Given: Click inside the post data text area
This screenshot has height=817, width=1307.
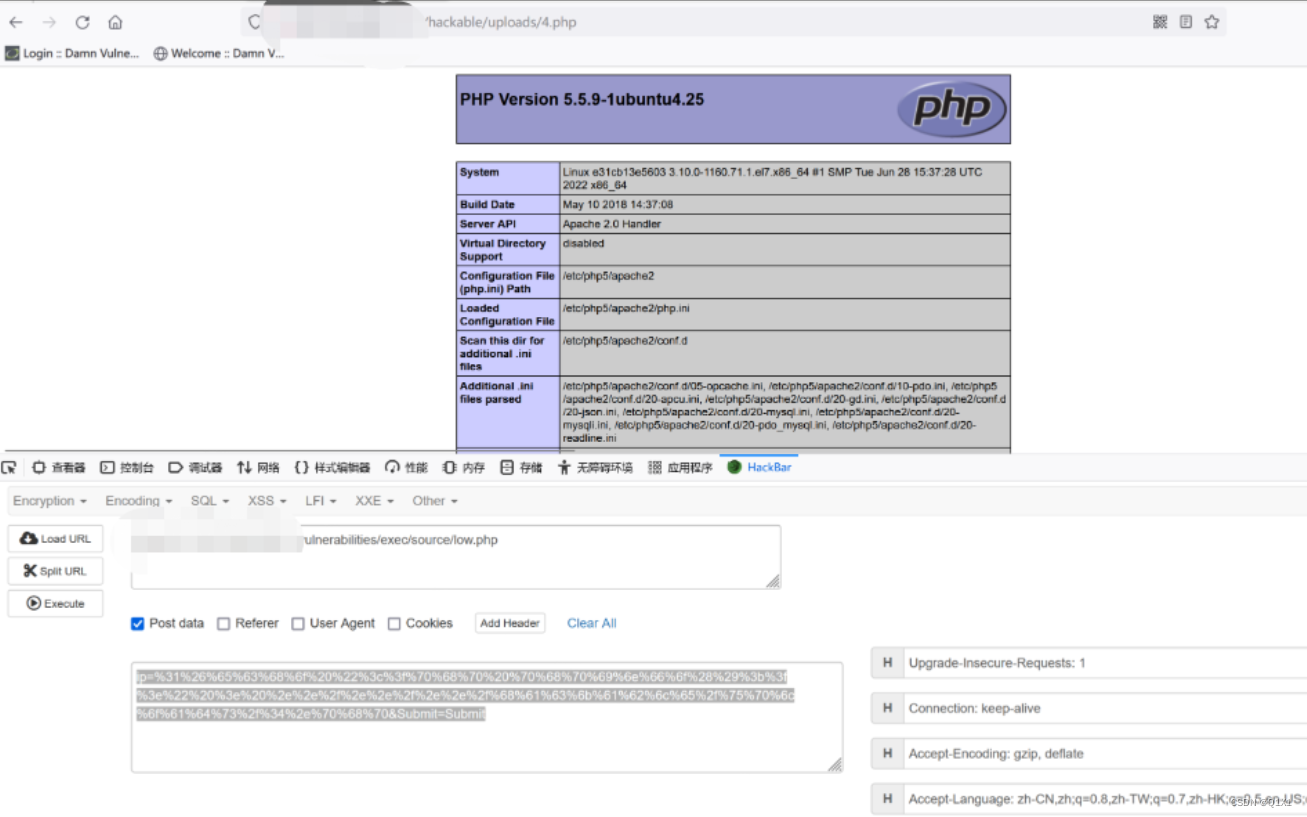Looking at the screenshot, I should (x=487, y=717).
